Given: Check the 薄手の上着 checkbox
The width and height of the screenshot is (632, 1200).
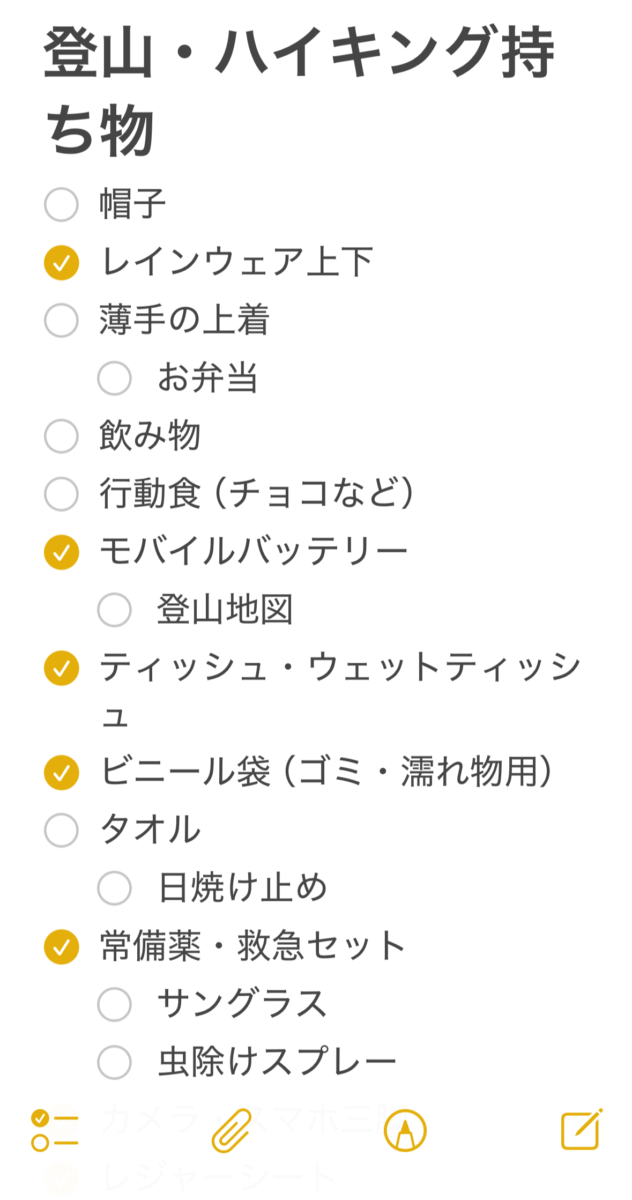Looking at the screenshot, I should pos(62,321).
